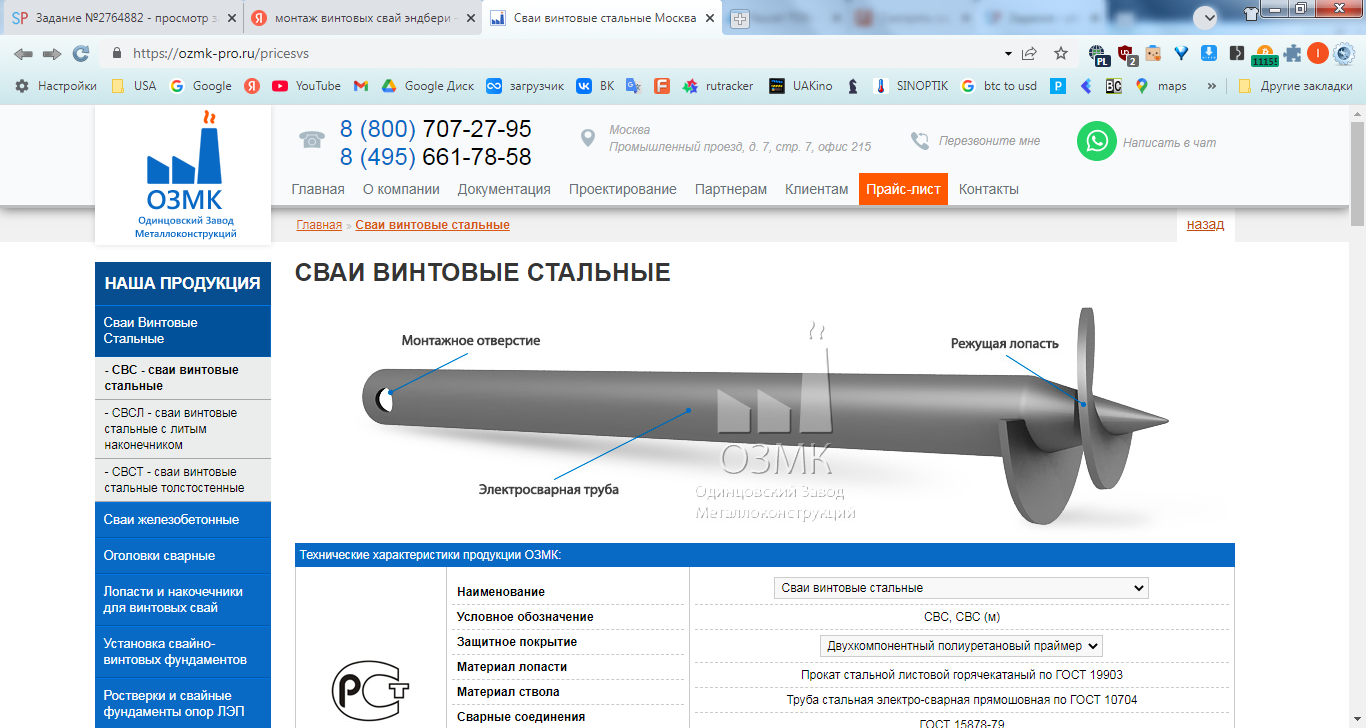
Task: Click the Написать в чат link
Action: [x=1169, y=142]
